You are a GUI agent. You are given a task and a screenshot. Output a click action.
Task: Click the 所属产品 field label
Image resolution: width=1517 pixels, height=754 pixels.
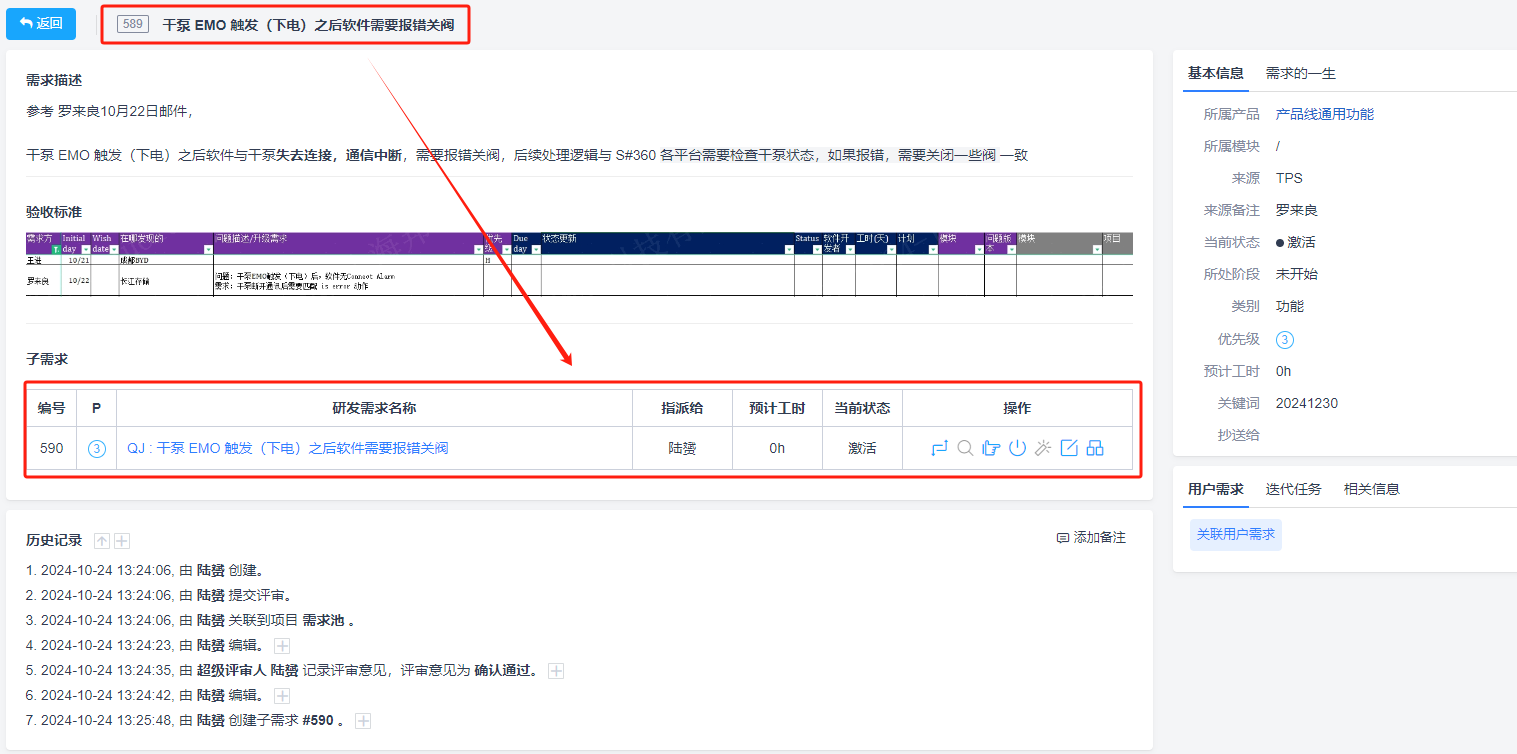[x=1232, y=114]
